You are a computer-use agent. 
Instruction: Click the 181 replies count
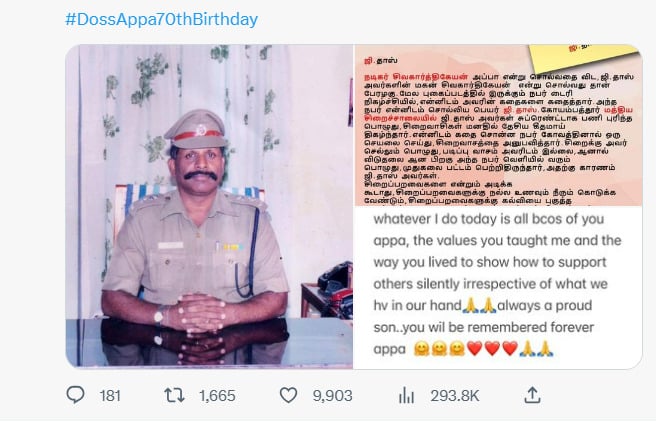coord(110,396)
